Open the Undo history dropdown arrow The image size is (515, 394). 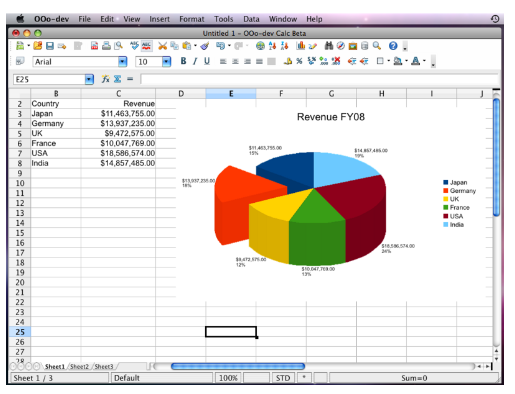pyautogui.click(x=229, y=46)
